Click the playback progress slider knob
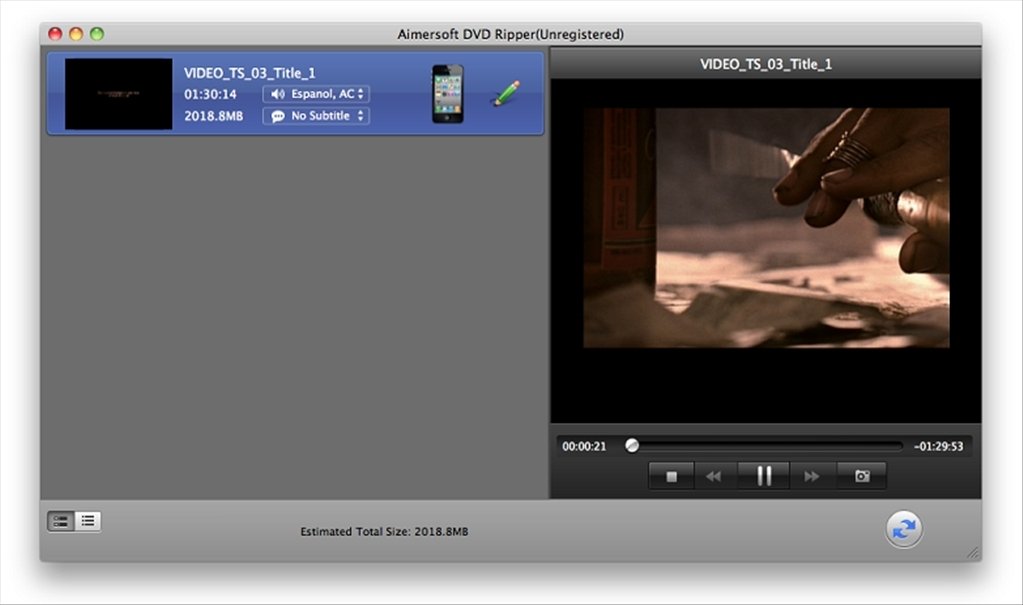The width and height of the screenshot is (1023, 605). 632,445
